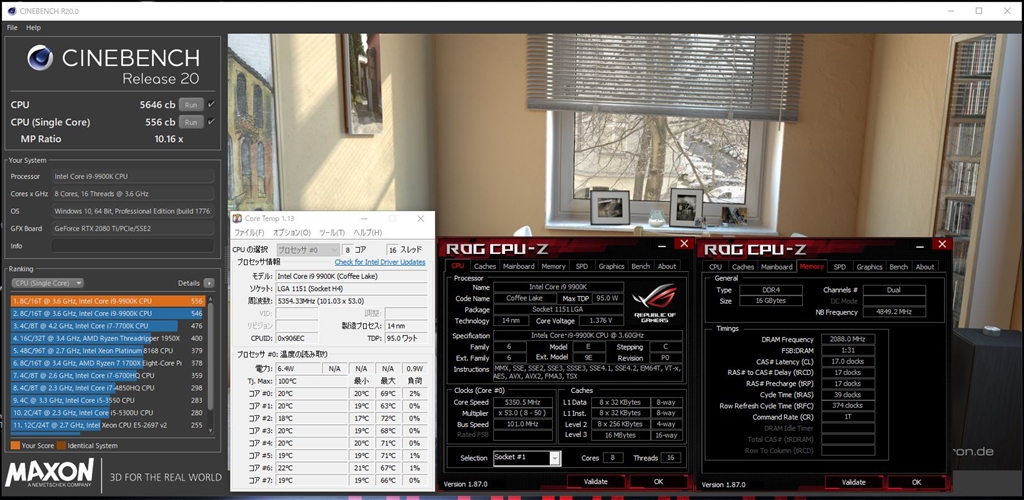Open the Socket #1 selection dropdown
1024x500 pixels.
[x=526, y=458]
